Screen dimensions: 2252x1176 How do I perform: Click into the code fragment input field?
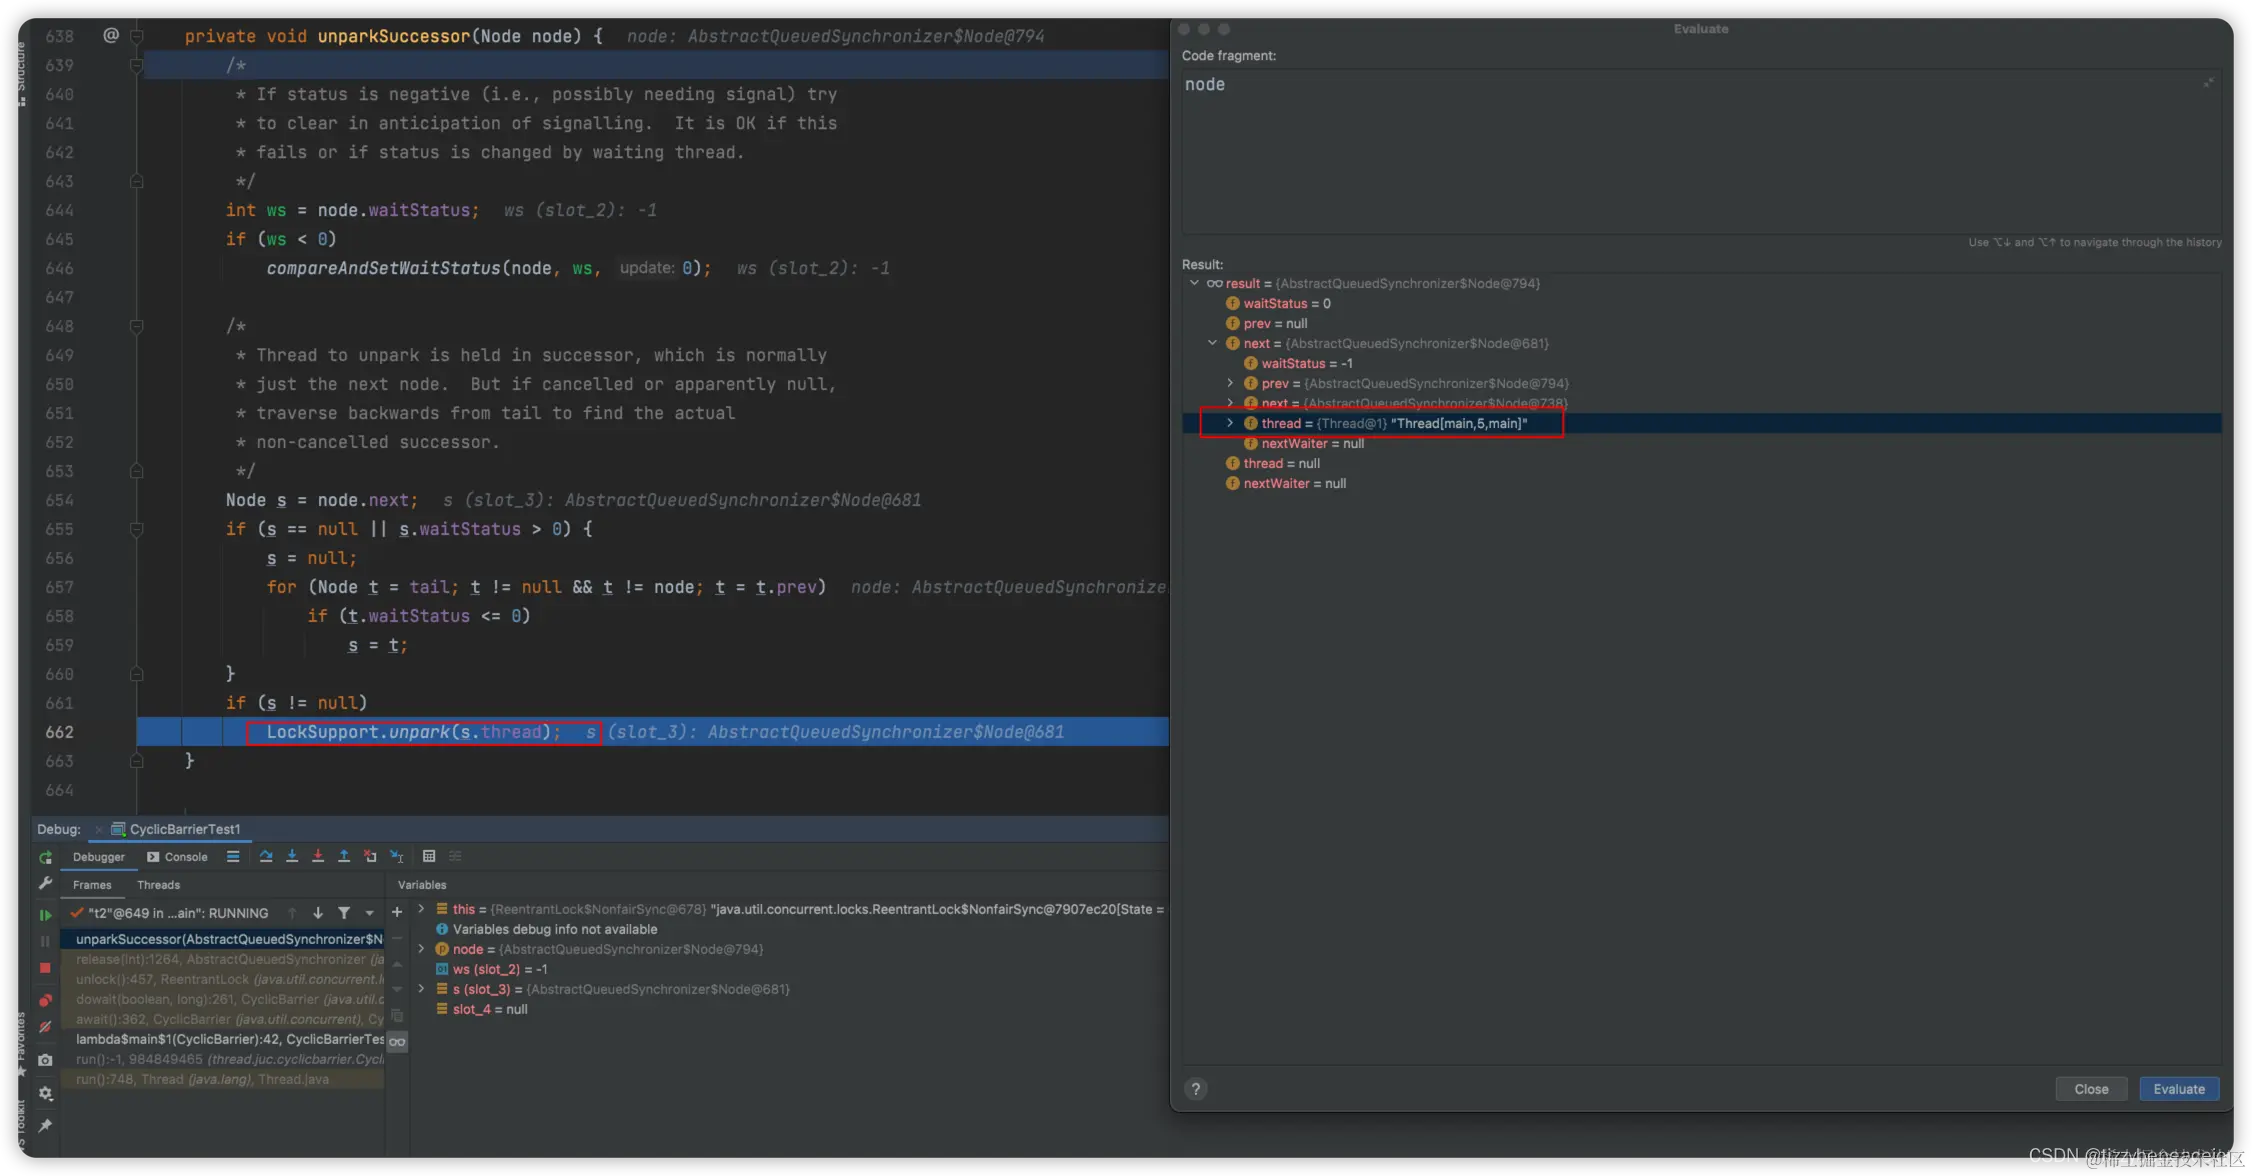1701,150
